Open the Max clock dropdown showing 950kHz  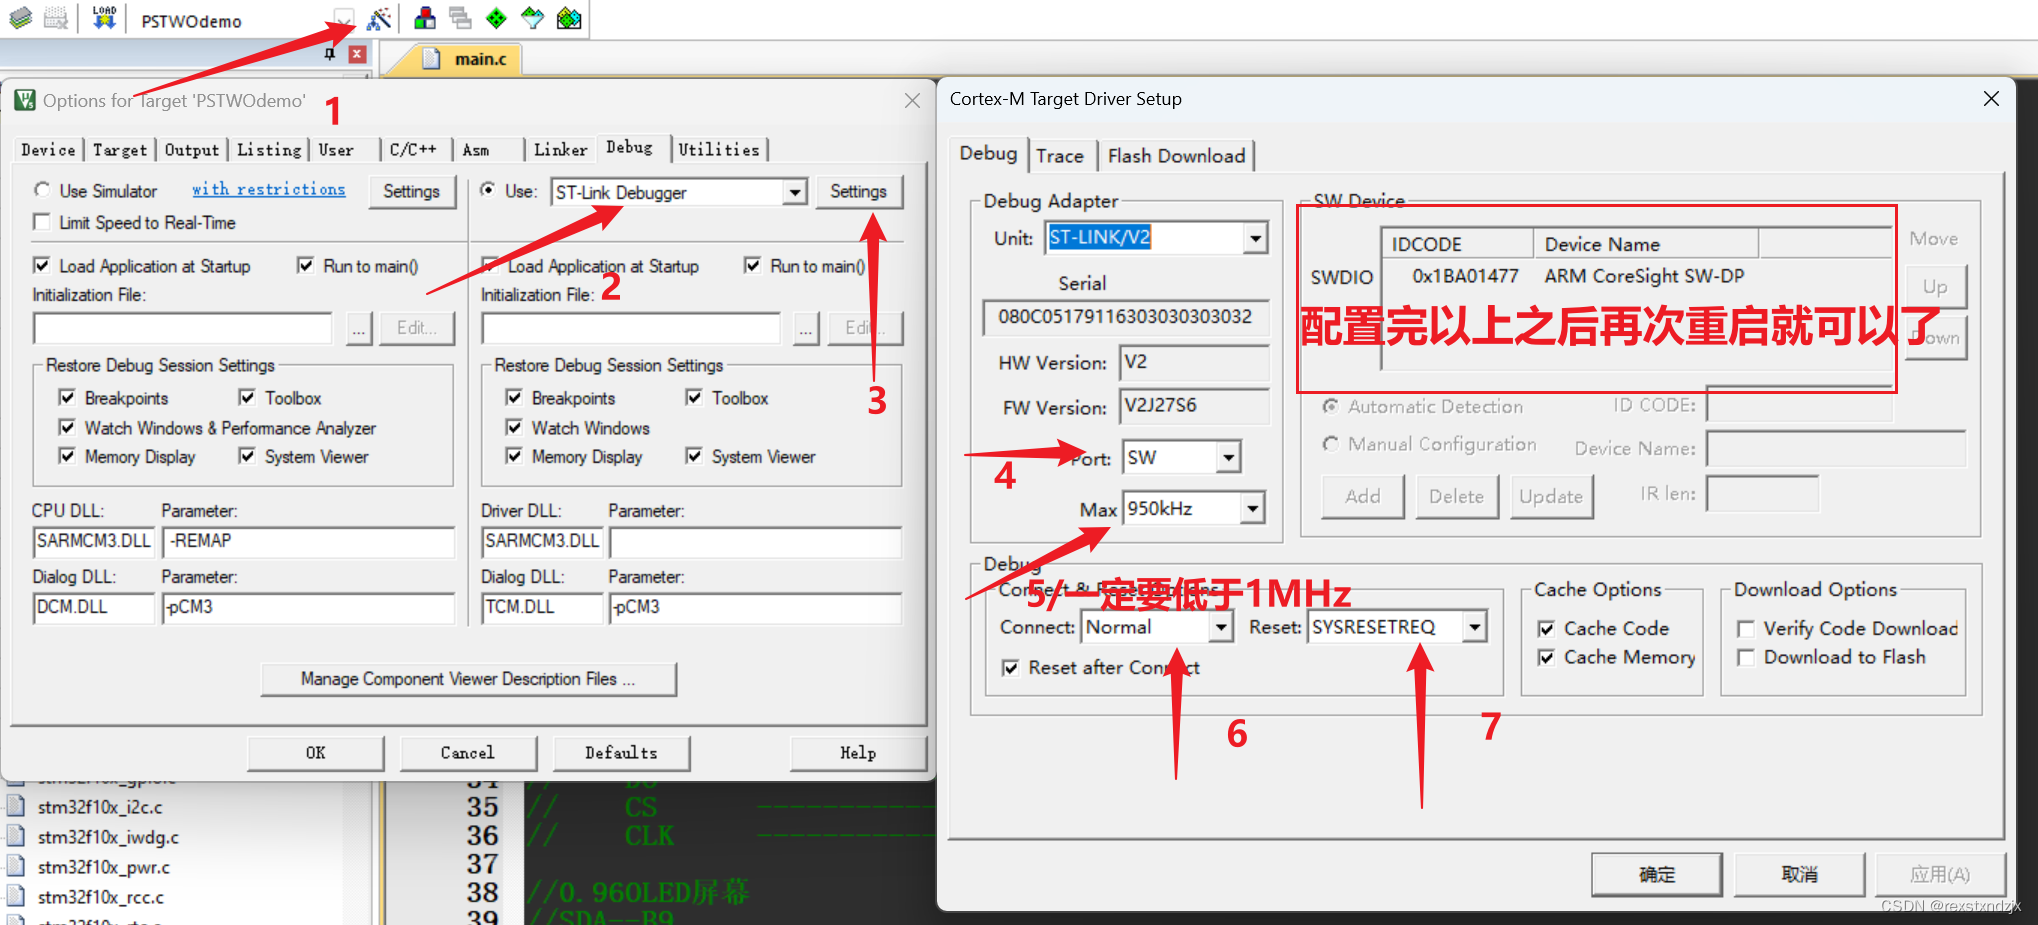tap(1253, 508)
